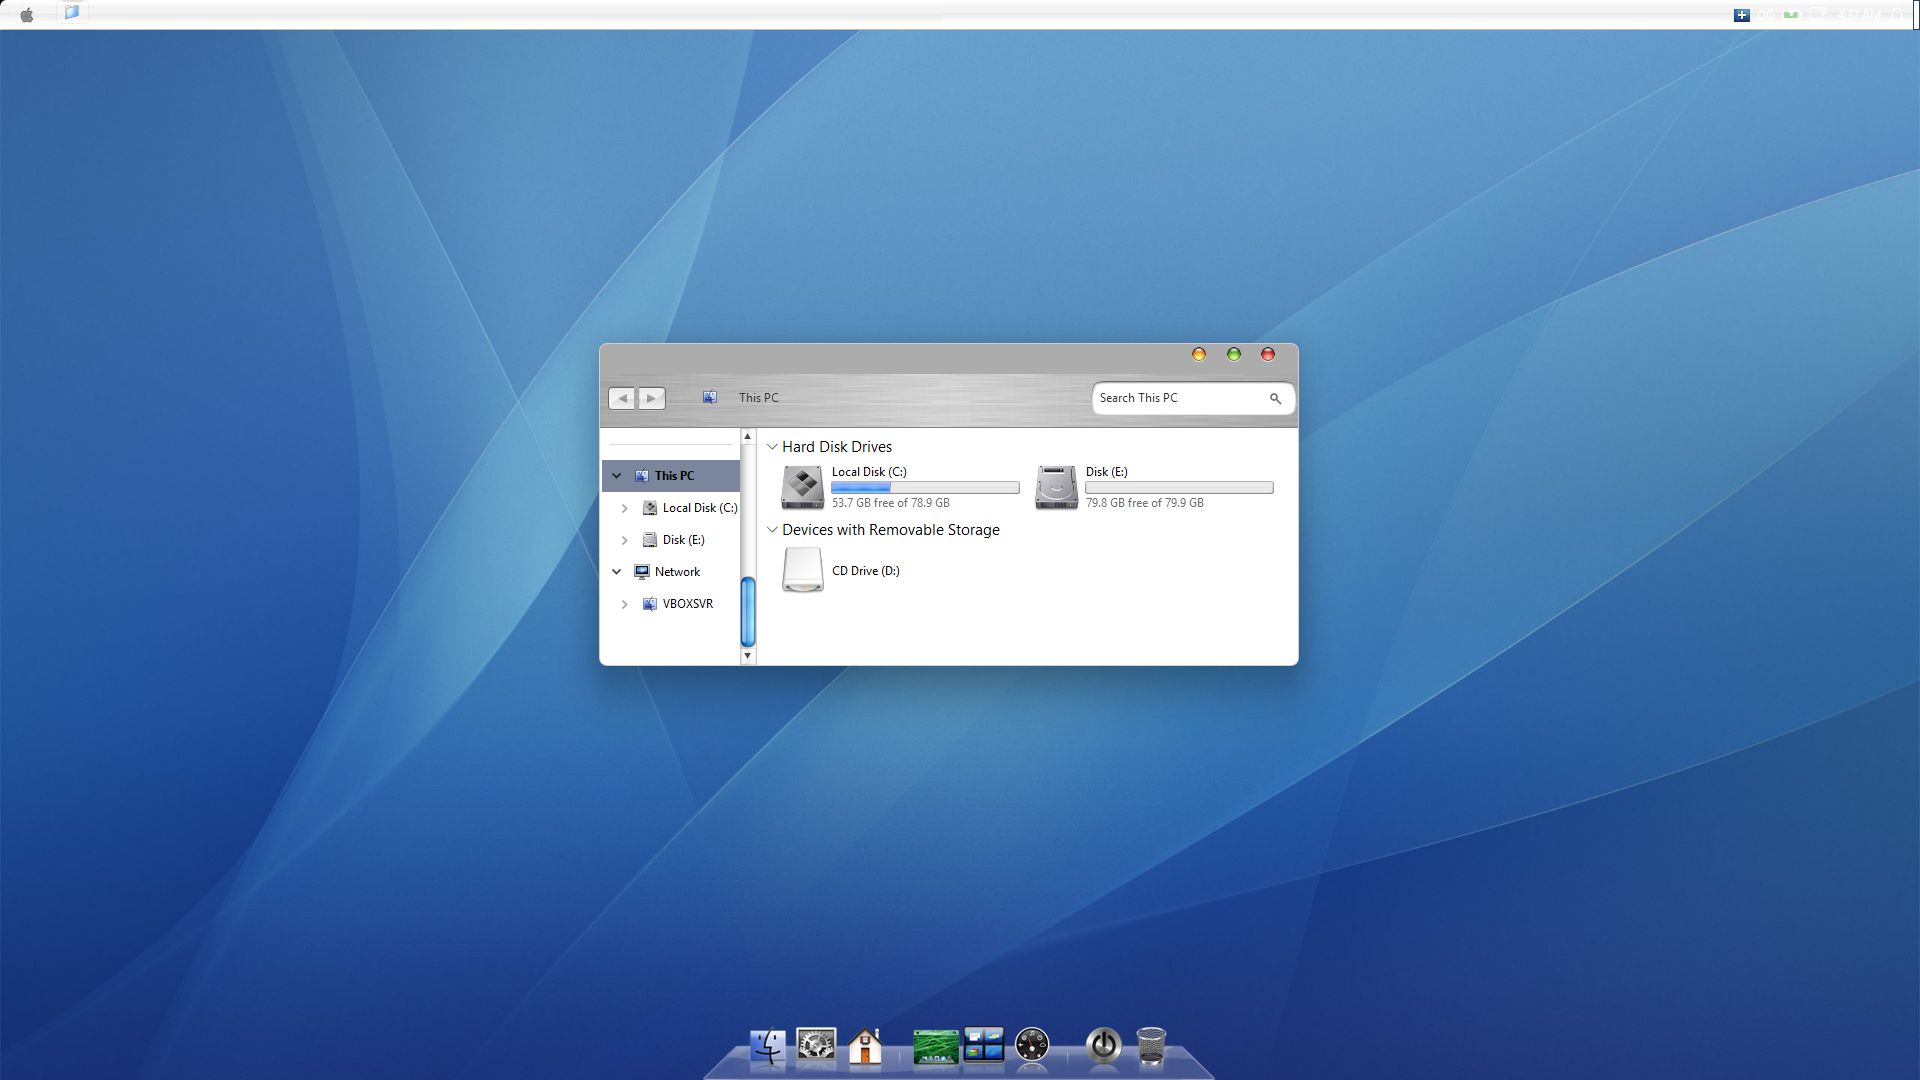Select Disk (E:) in the navigation pane
The image size is (1920, 1080).
coord(683,540)
